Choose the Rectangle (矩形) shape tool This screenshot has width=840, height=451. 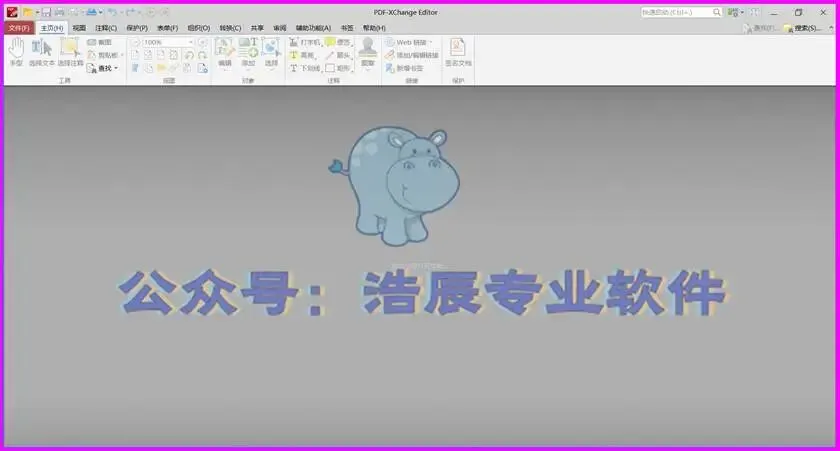(x=338, y=68)
